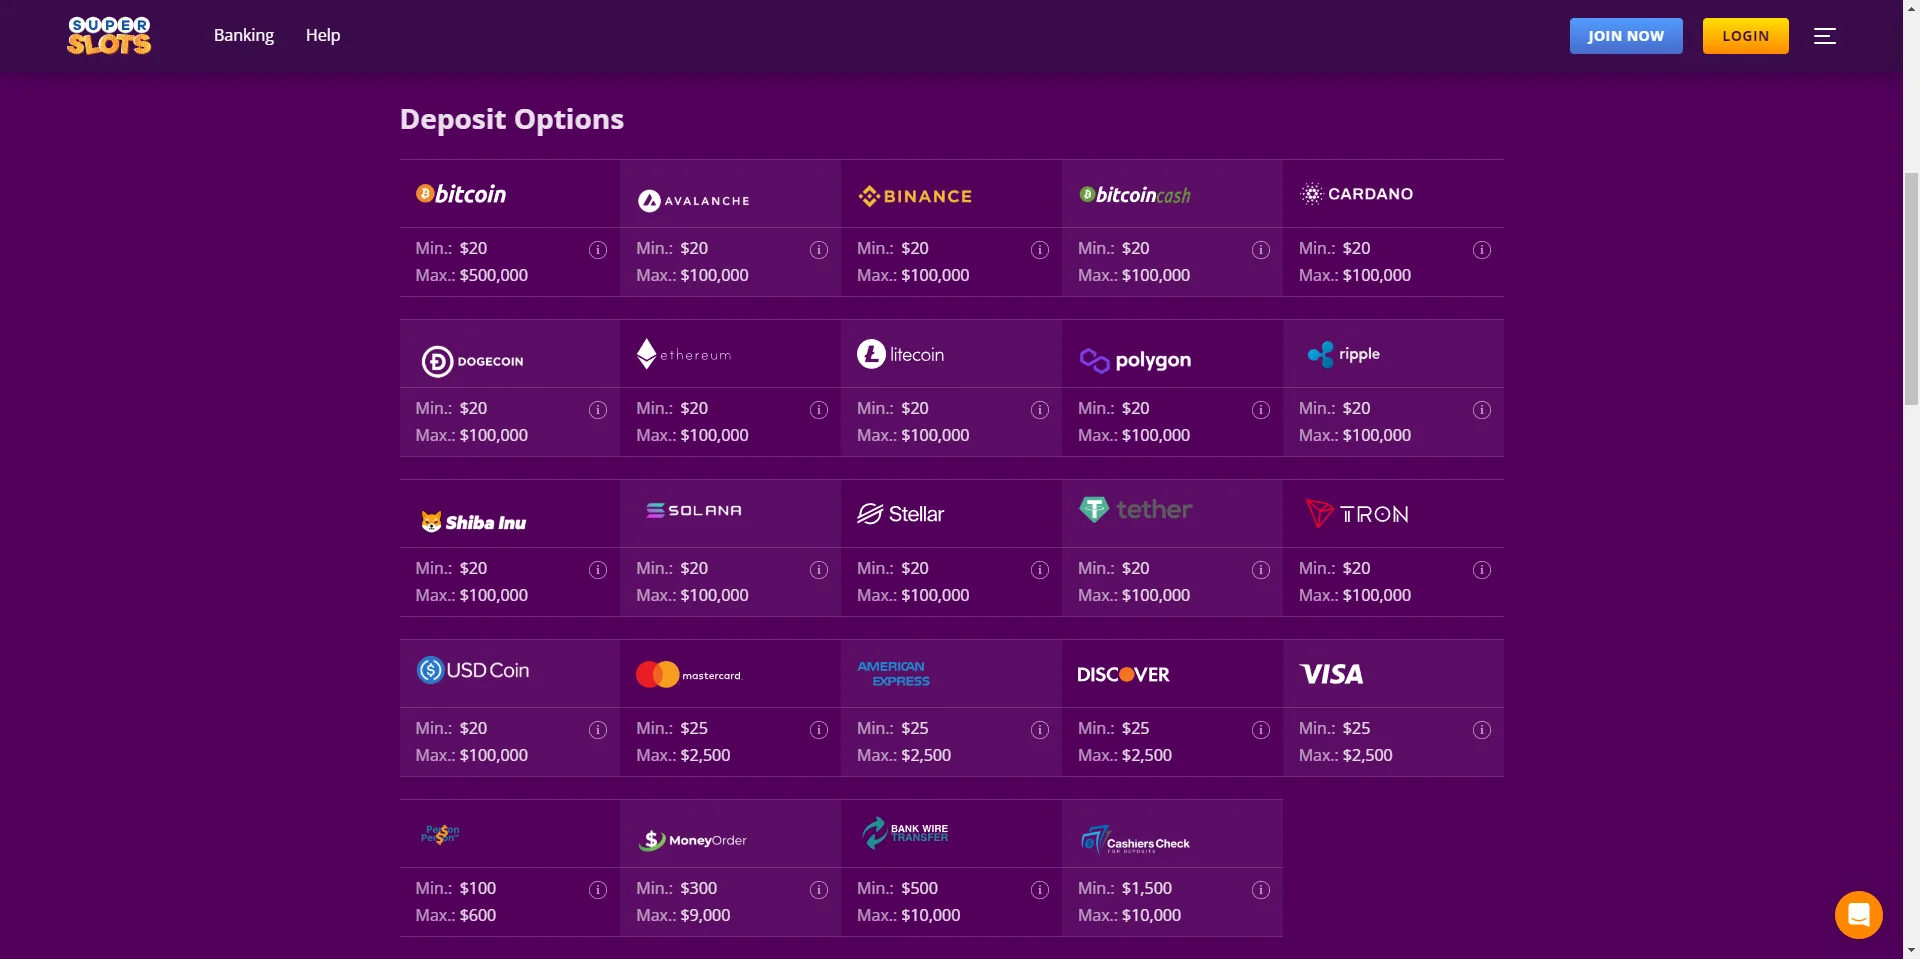Open info icon for Solana limits

click(819, 570)
